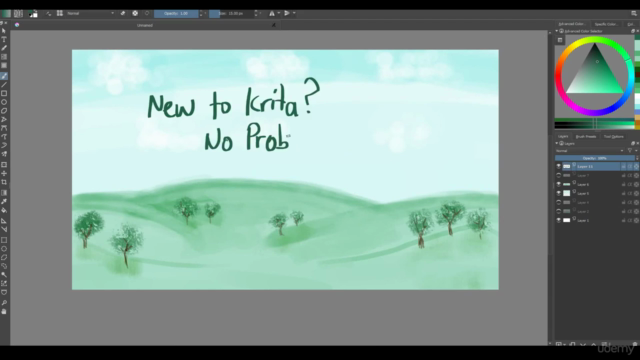Collapse the Layers docker arrow

point(557,144)
